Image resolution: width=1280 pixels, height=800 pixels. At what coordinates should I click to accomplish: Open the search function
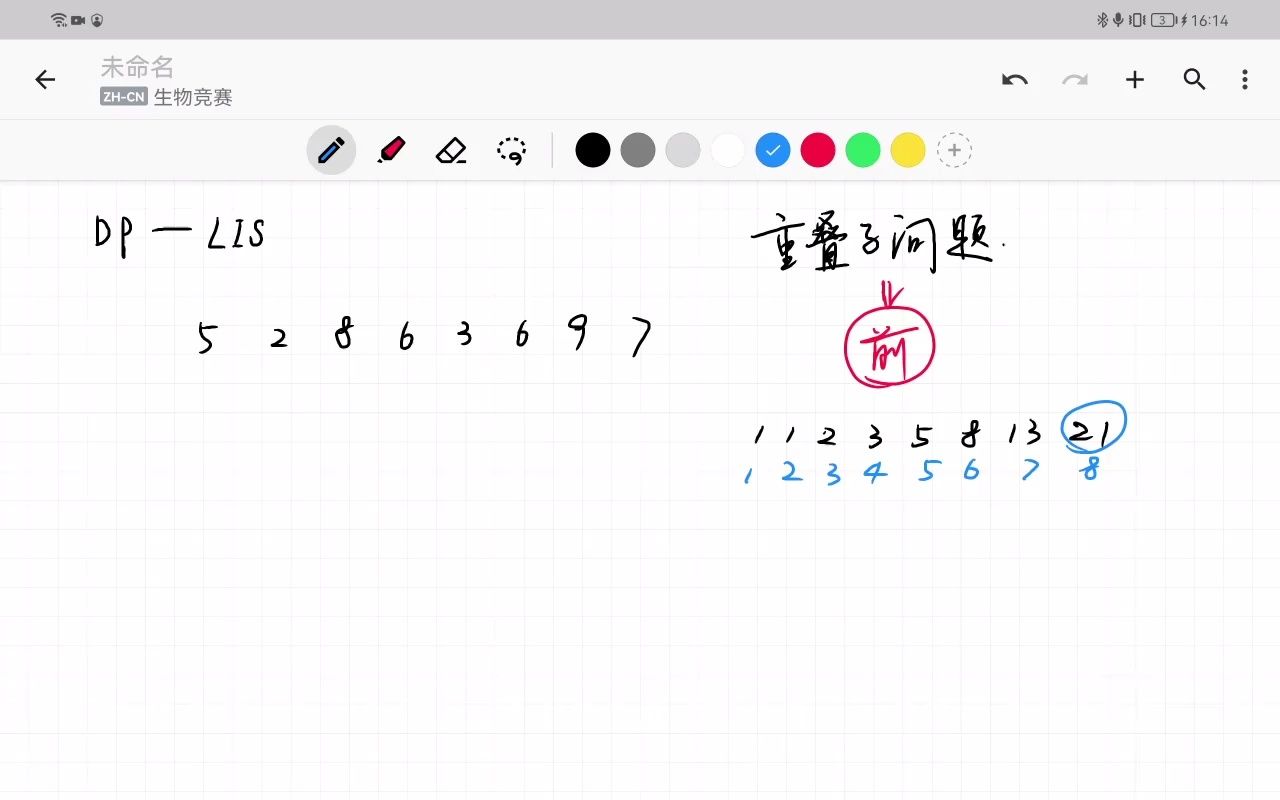(x=1195, y=79)
